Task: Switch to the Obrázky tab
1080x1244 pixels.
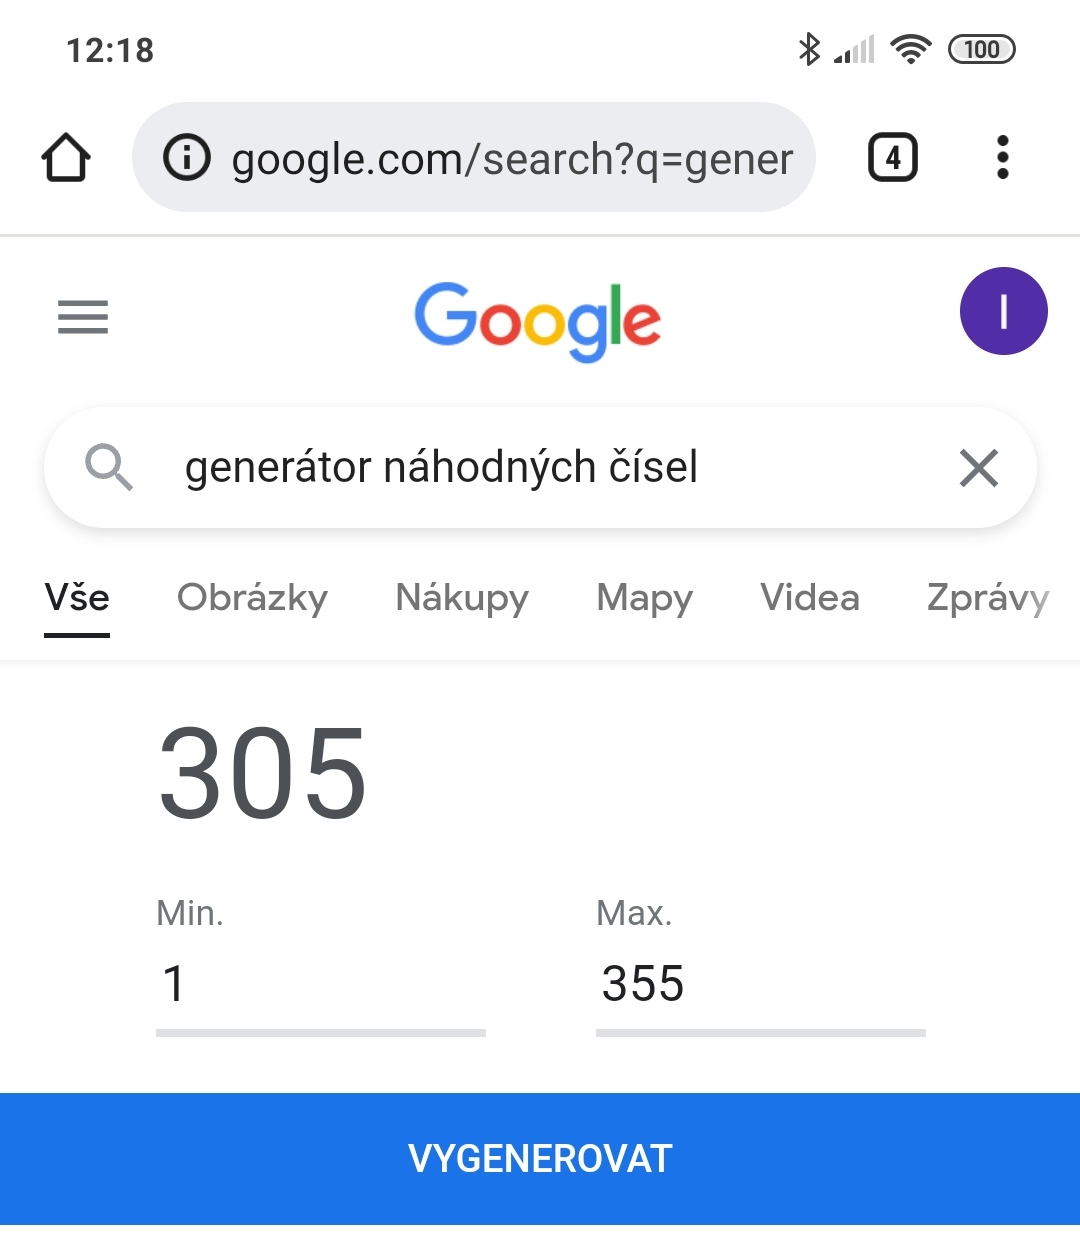Action: 252,598
